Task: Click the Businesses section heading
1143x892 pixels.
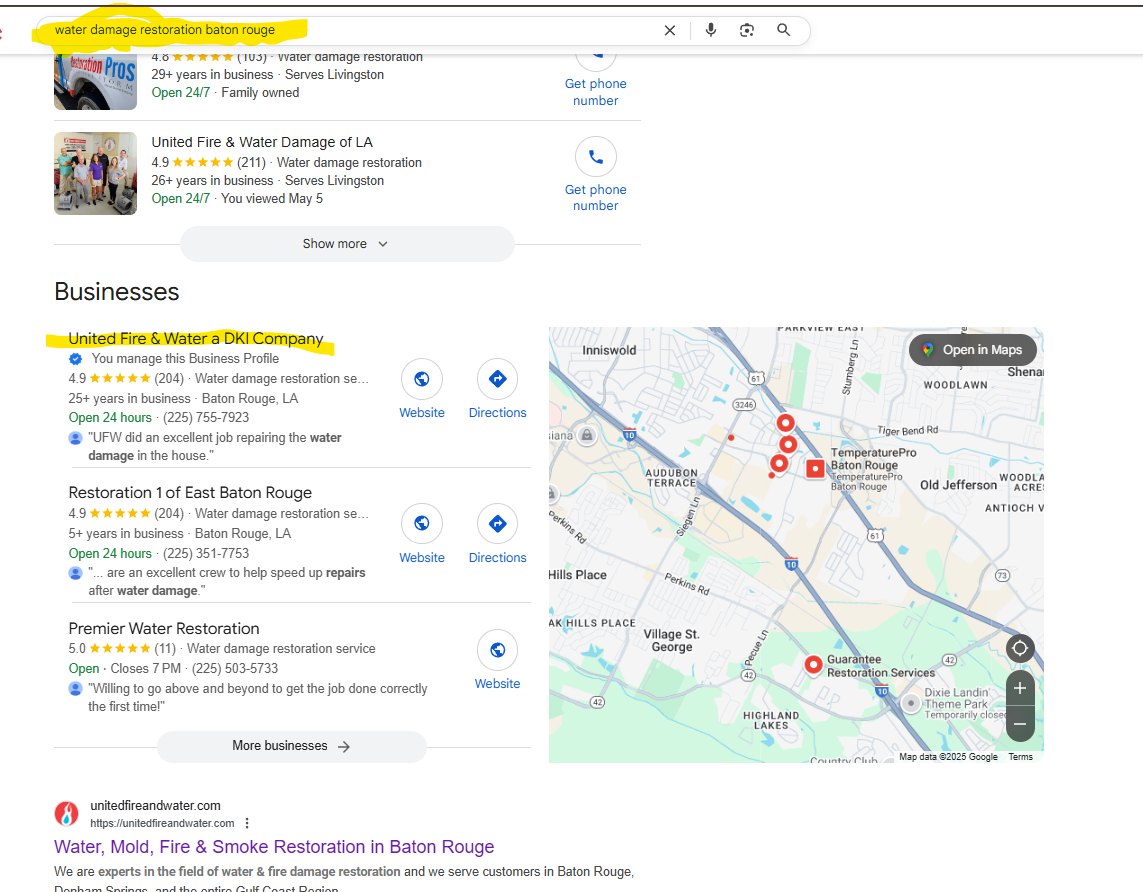Action: pyautogui.click(x=117, y=292)
